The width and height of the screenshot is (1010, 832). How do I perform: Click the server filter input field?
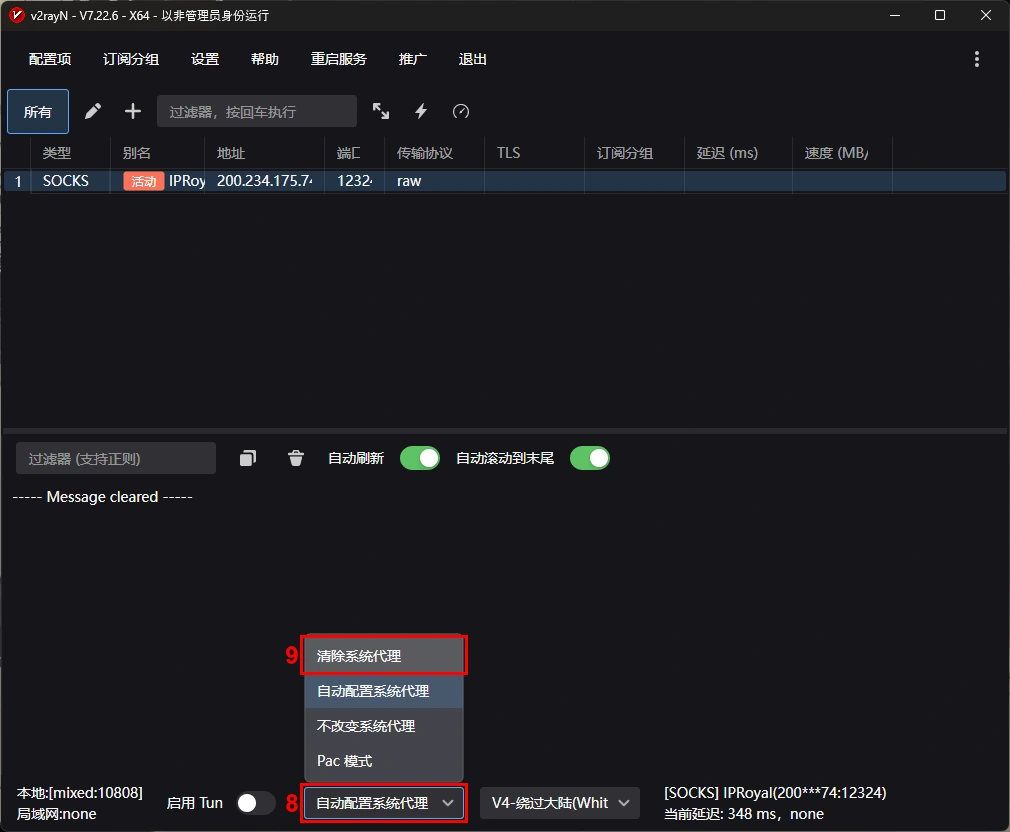[257, 111]
